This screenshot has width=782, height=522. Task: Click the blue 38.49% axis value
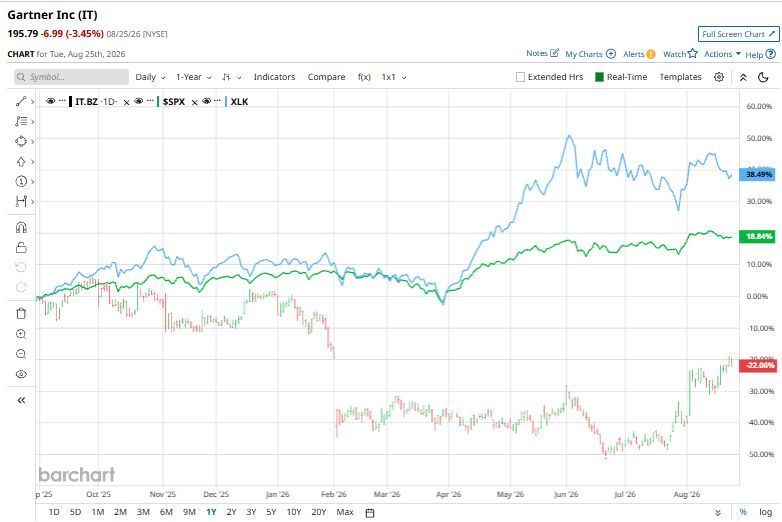click(757, 174)
